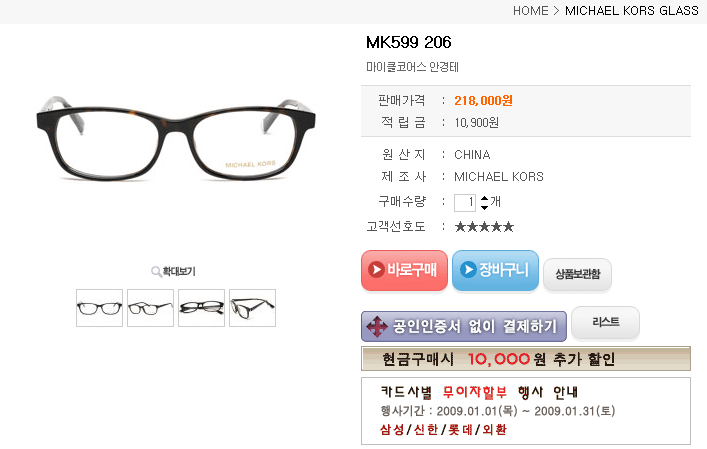The height and width of the screenshot is (449, 707).
Task: Click the 리스트 button
Action: coord(606,322)
